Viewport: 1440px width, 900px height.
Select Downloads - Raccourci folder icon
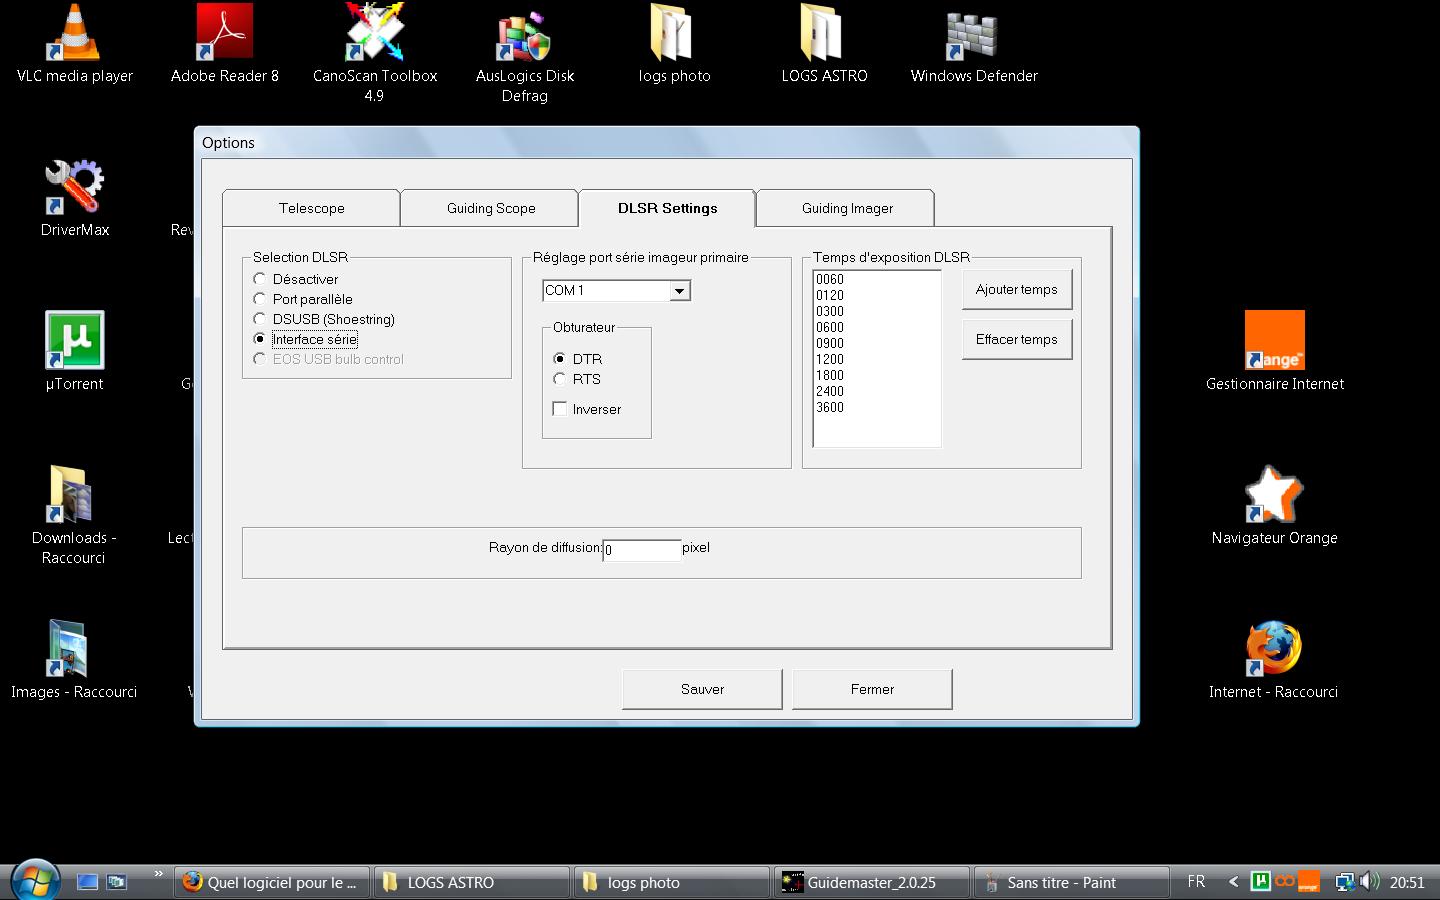click(74, 515)
